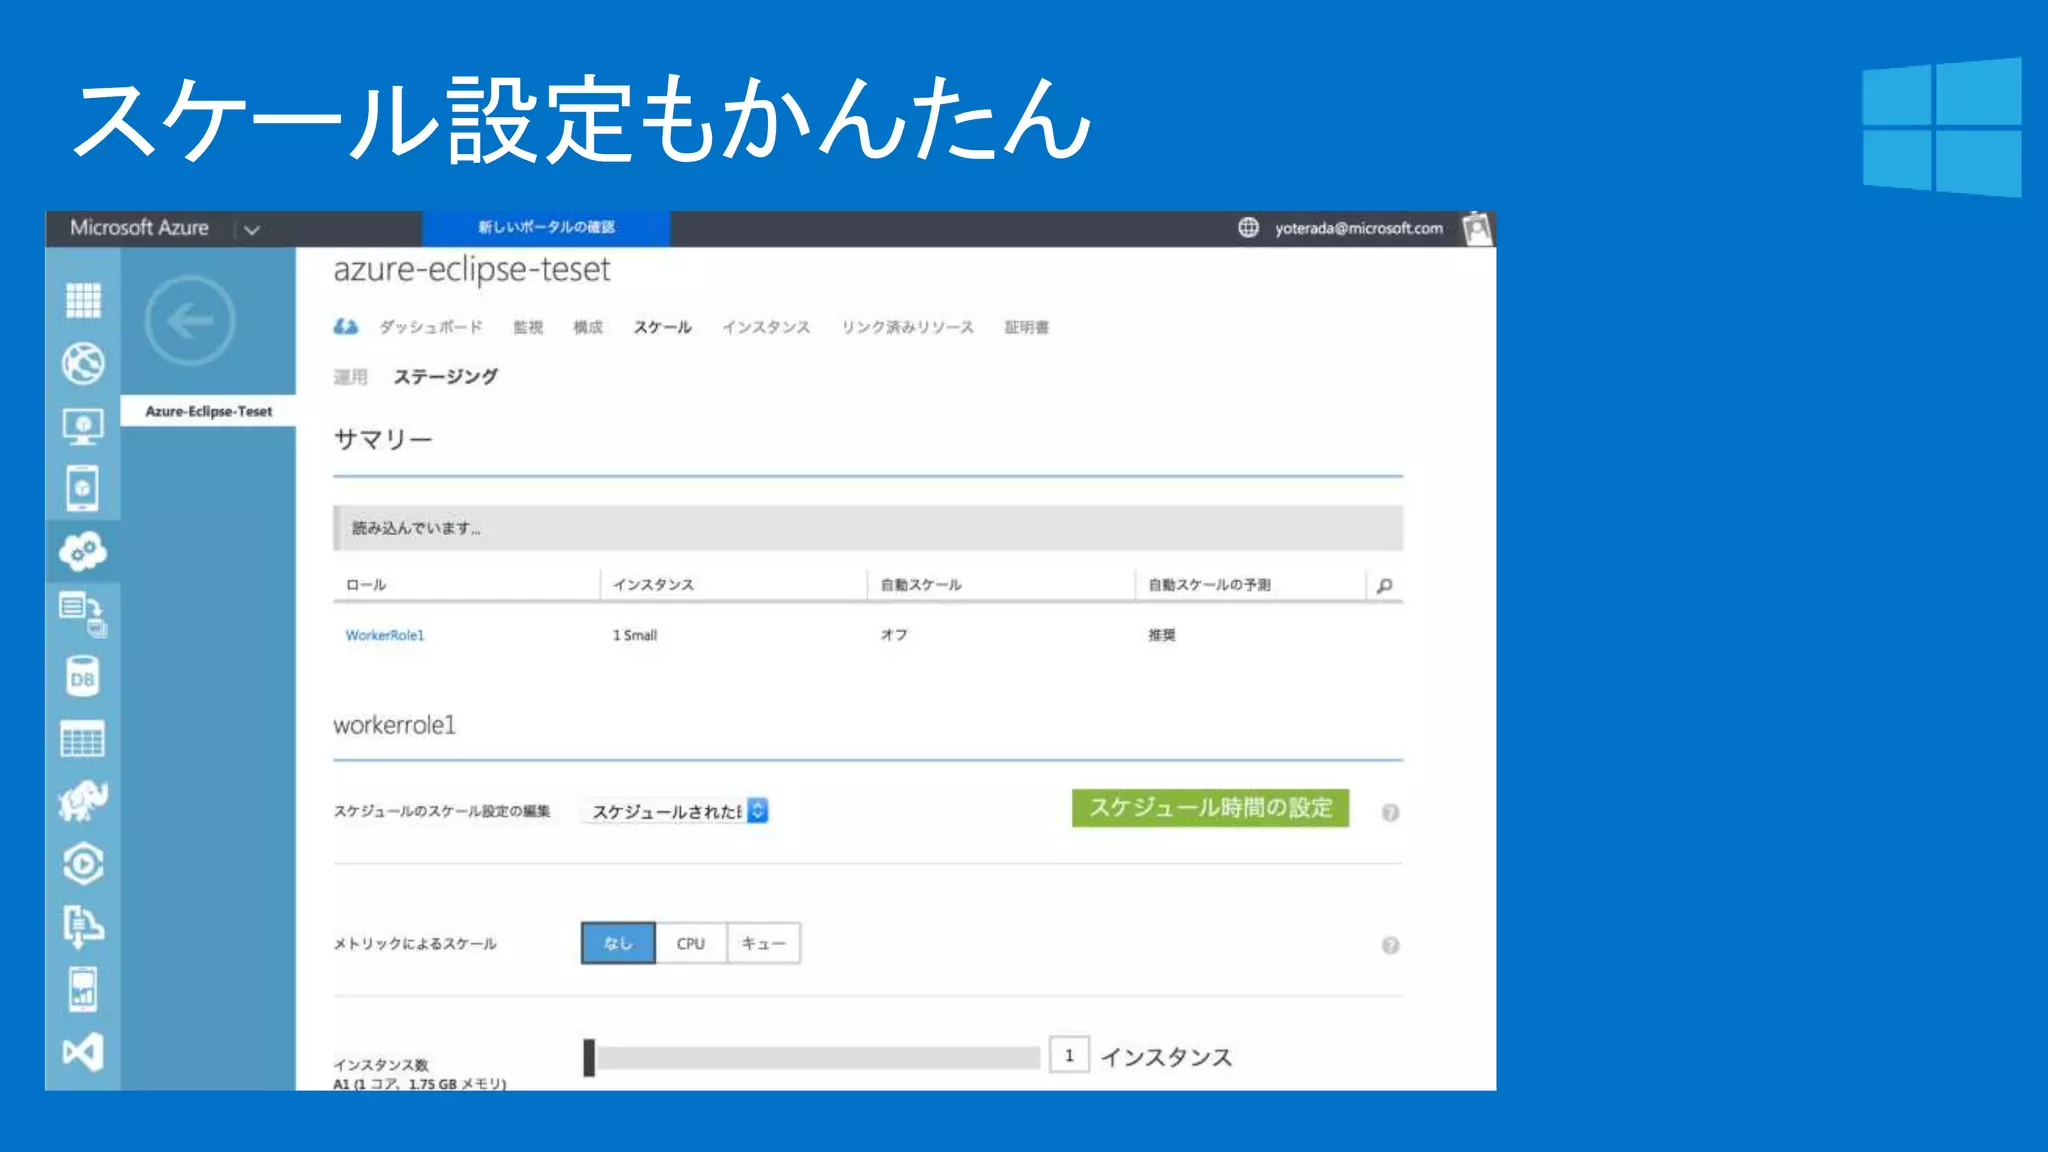Image resolution: width=2048 pixels, height=1152 pixels.
Task: Open the Virtual Machines monitor icon
Action: click(83, 427)
